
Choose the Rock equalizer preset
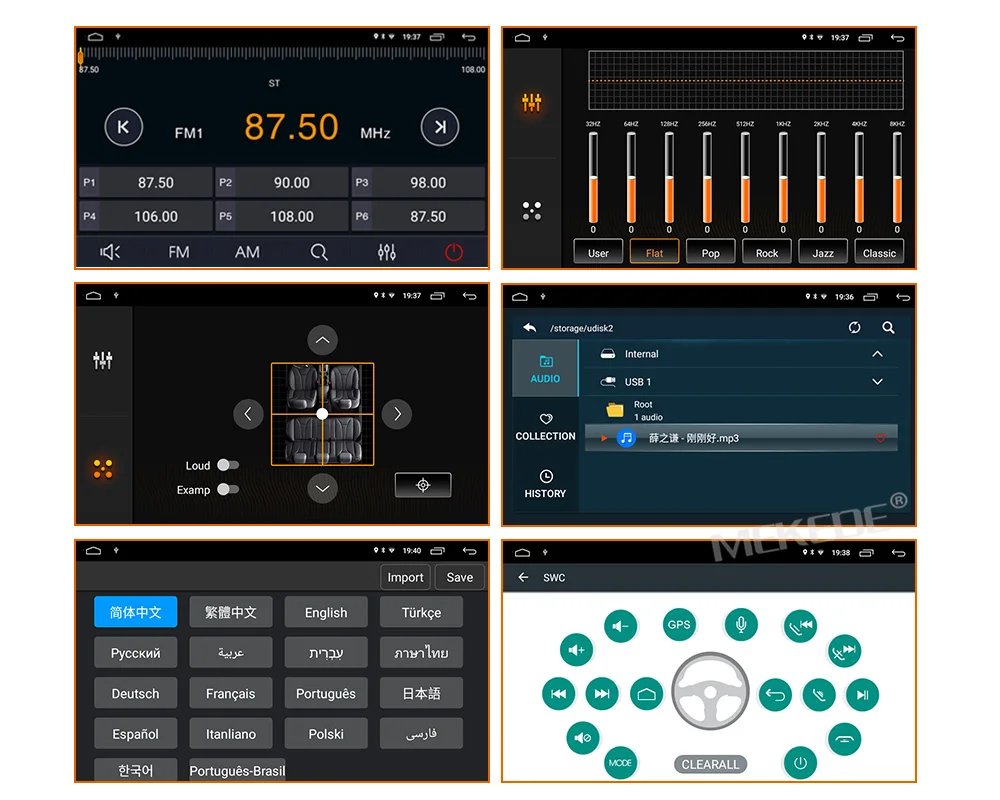coord(767,252)
